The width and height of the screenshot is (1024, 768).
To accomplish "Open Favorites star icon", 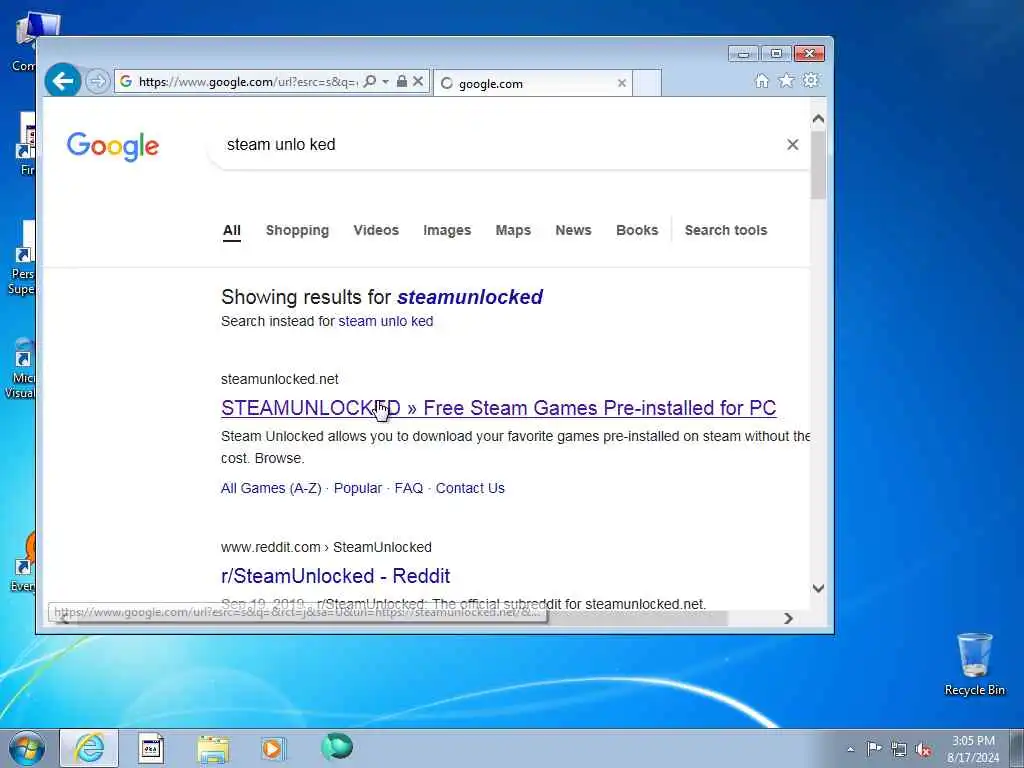I will [786, 80].
